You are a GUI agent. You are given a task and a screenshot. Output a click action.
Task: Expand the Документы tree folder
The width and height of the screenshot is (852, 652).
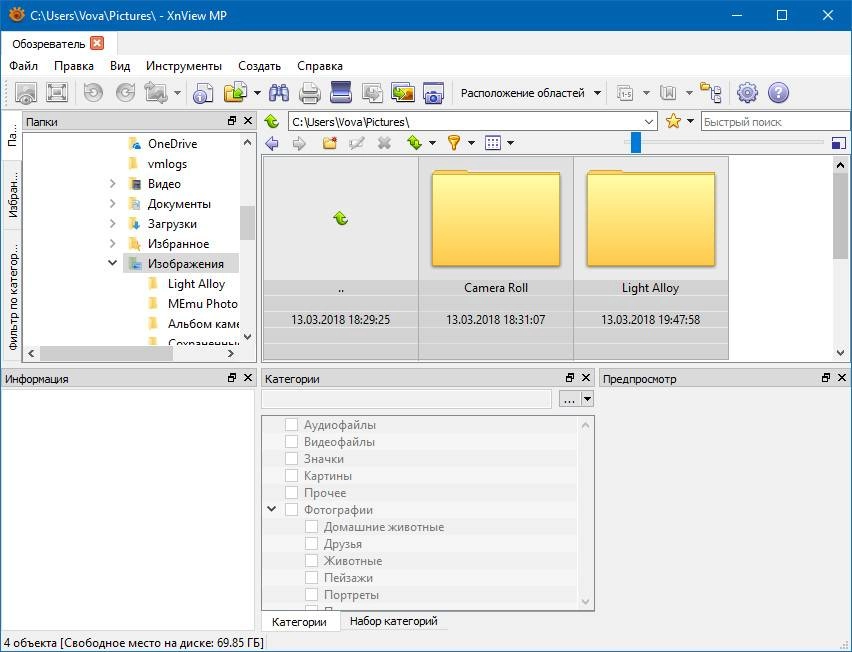click(x=112, y=204)
